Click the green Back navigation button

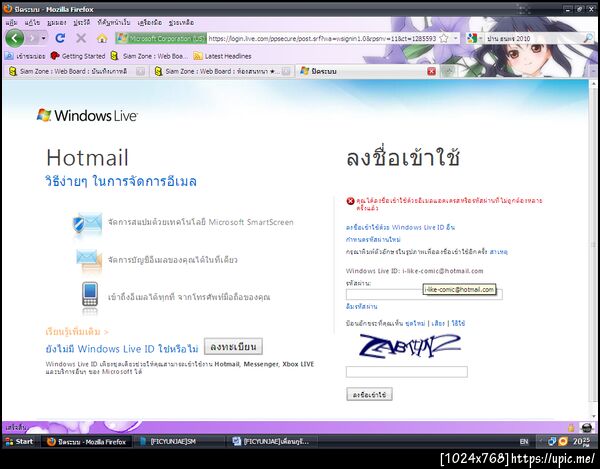15,38
